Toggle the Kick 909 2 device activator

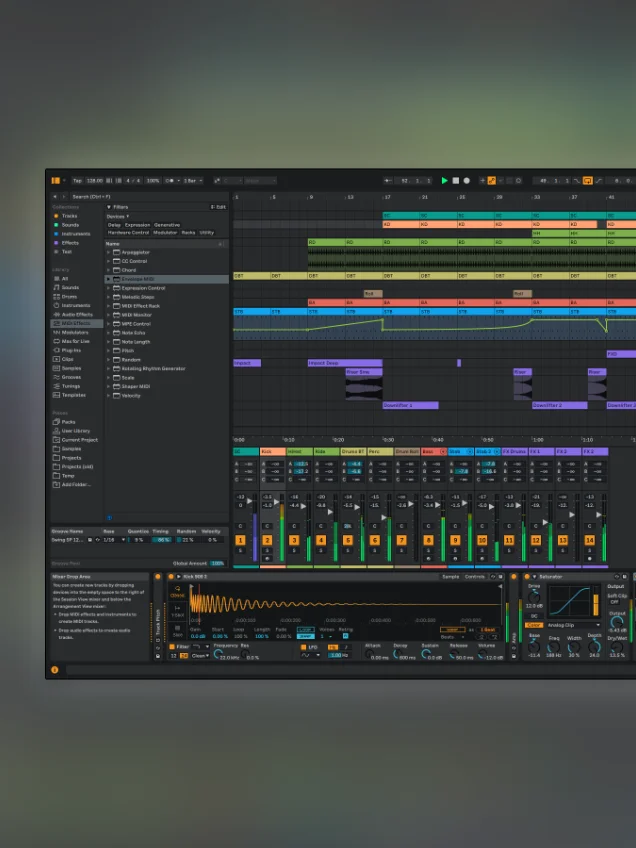click(x=171, y=577)
